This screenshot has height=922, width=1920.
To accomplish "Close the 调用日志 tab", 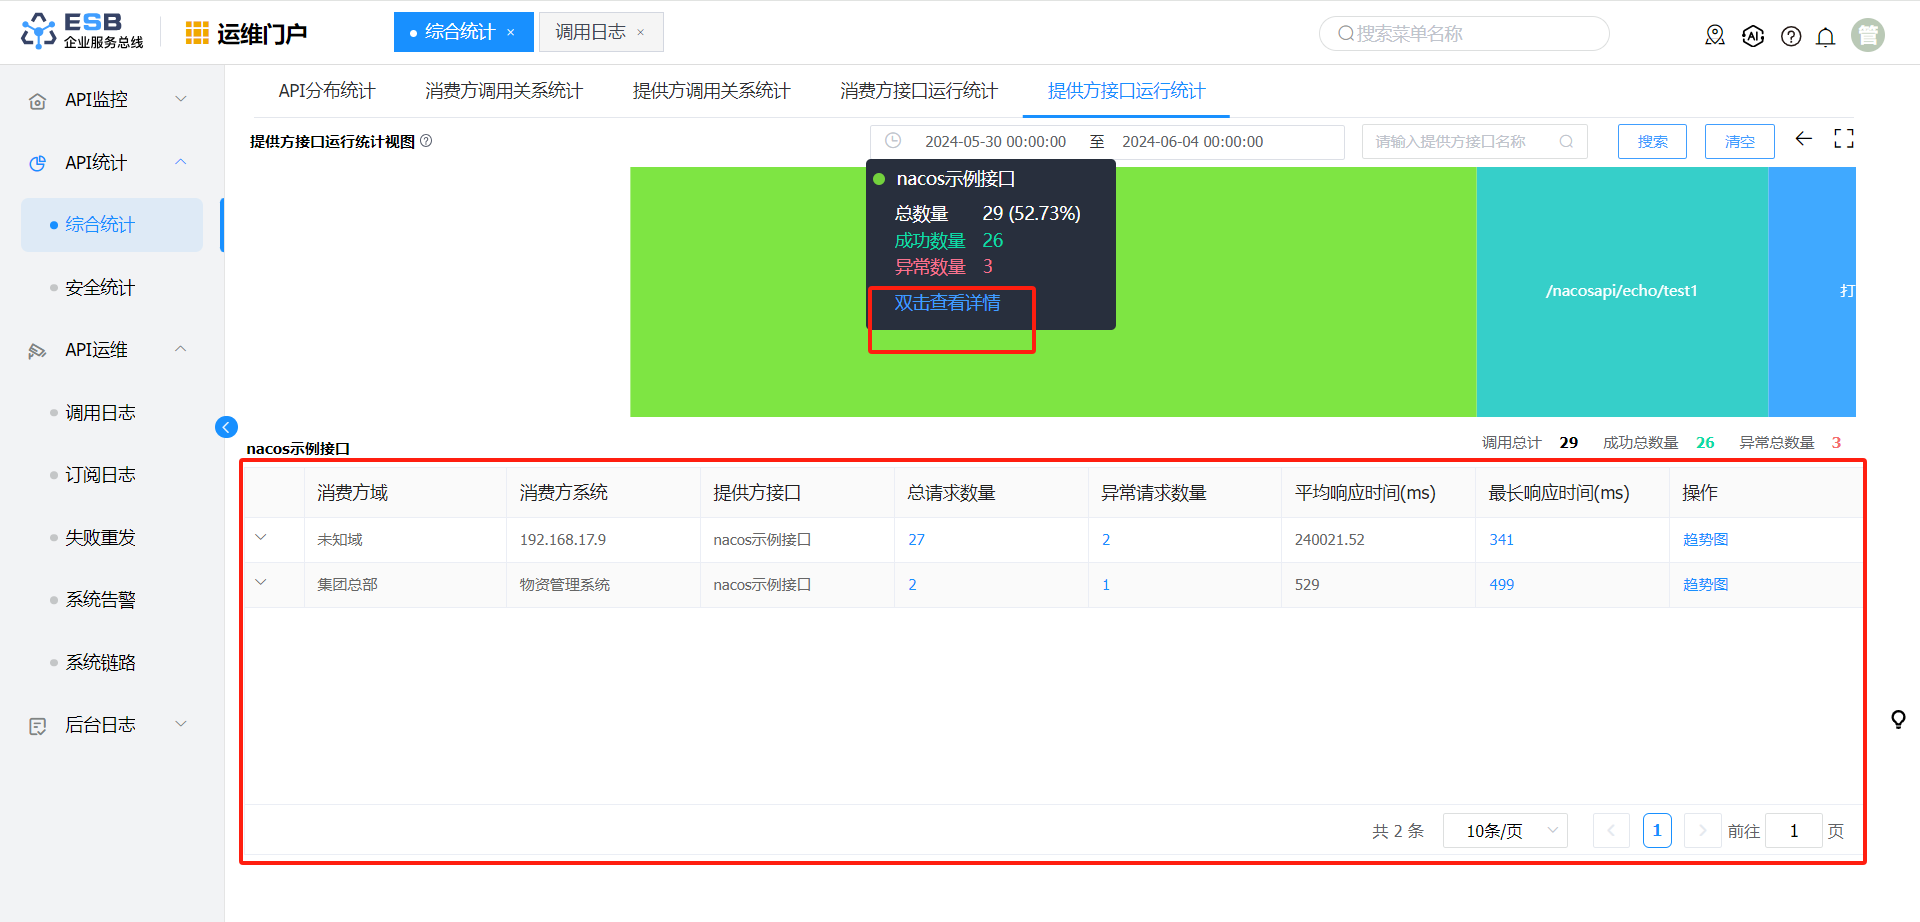I will tap(641, 33).
